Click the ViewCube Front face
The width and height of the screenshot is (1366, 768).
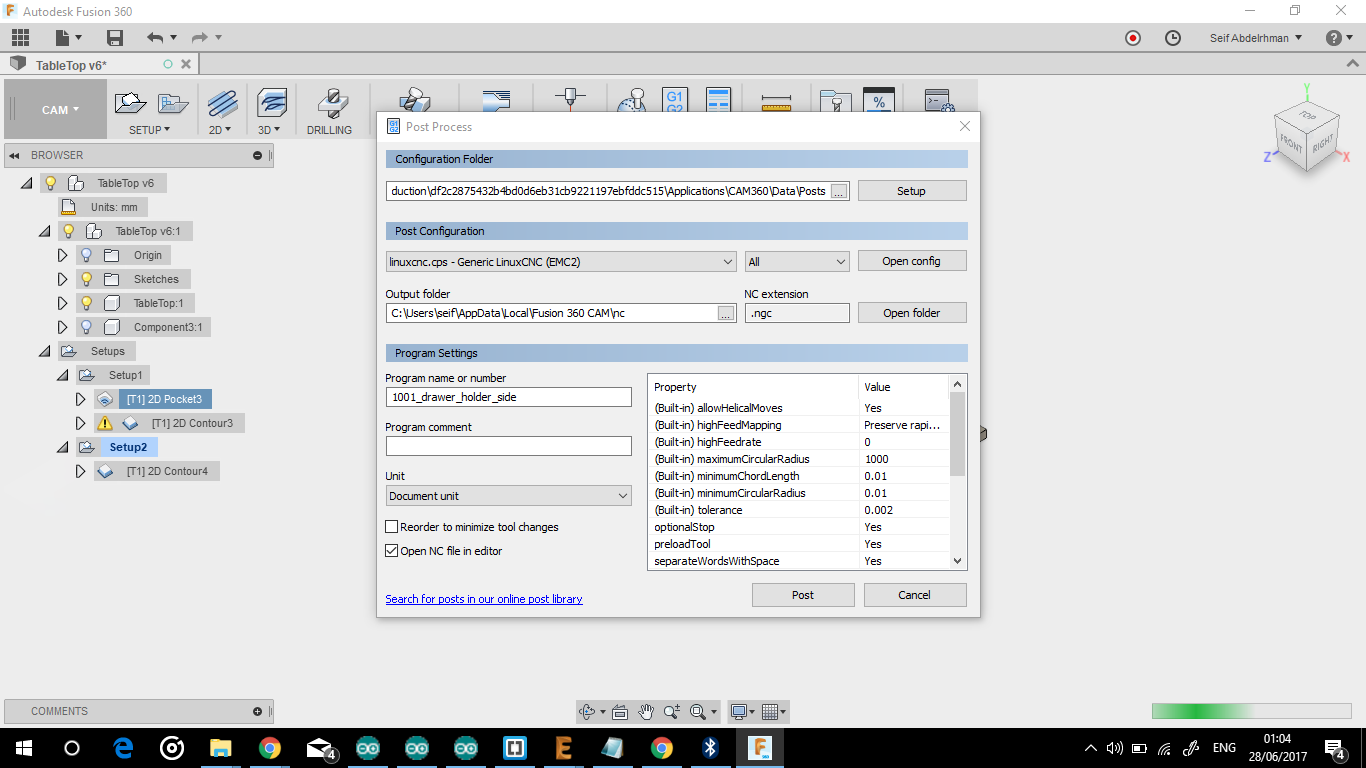[x=1292, y=145]
